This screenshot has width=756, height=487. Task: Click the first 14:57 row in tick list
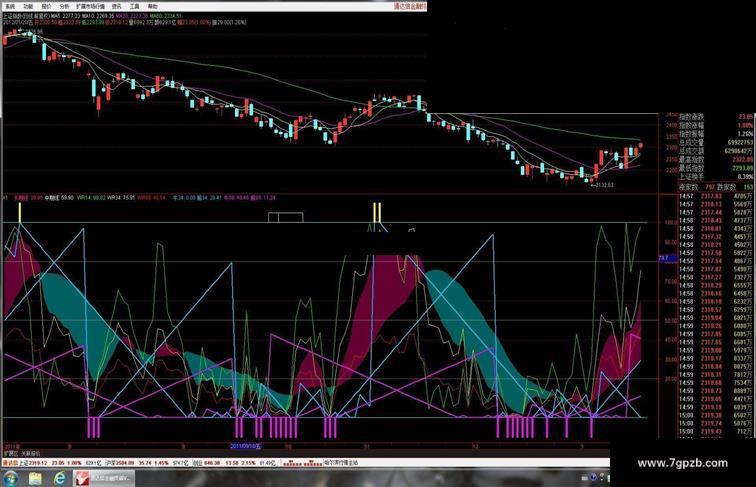coord(716,196)
